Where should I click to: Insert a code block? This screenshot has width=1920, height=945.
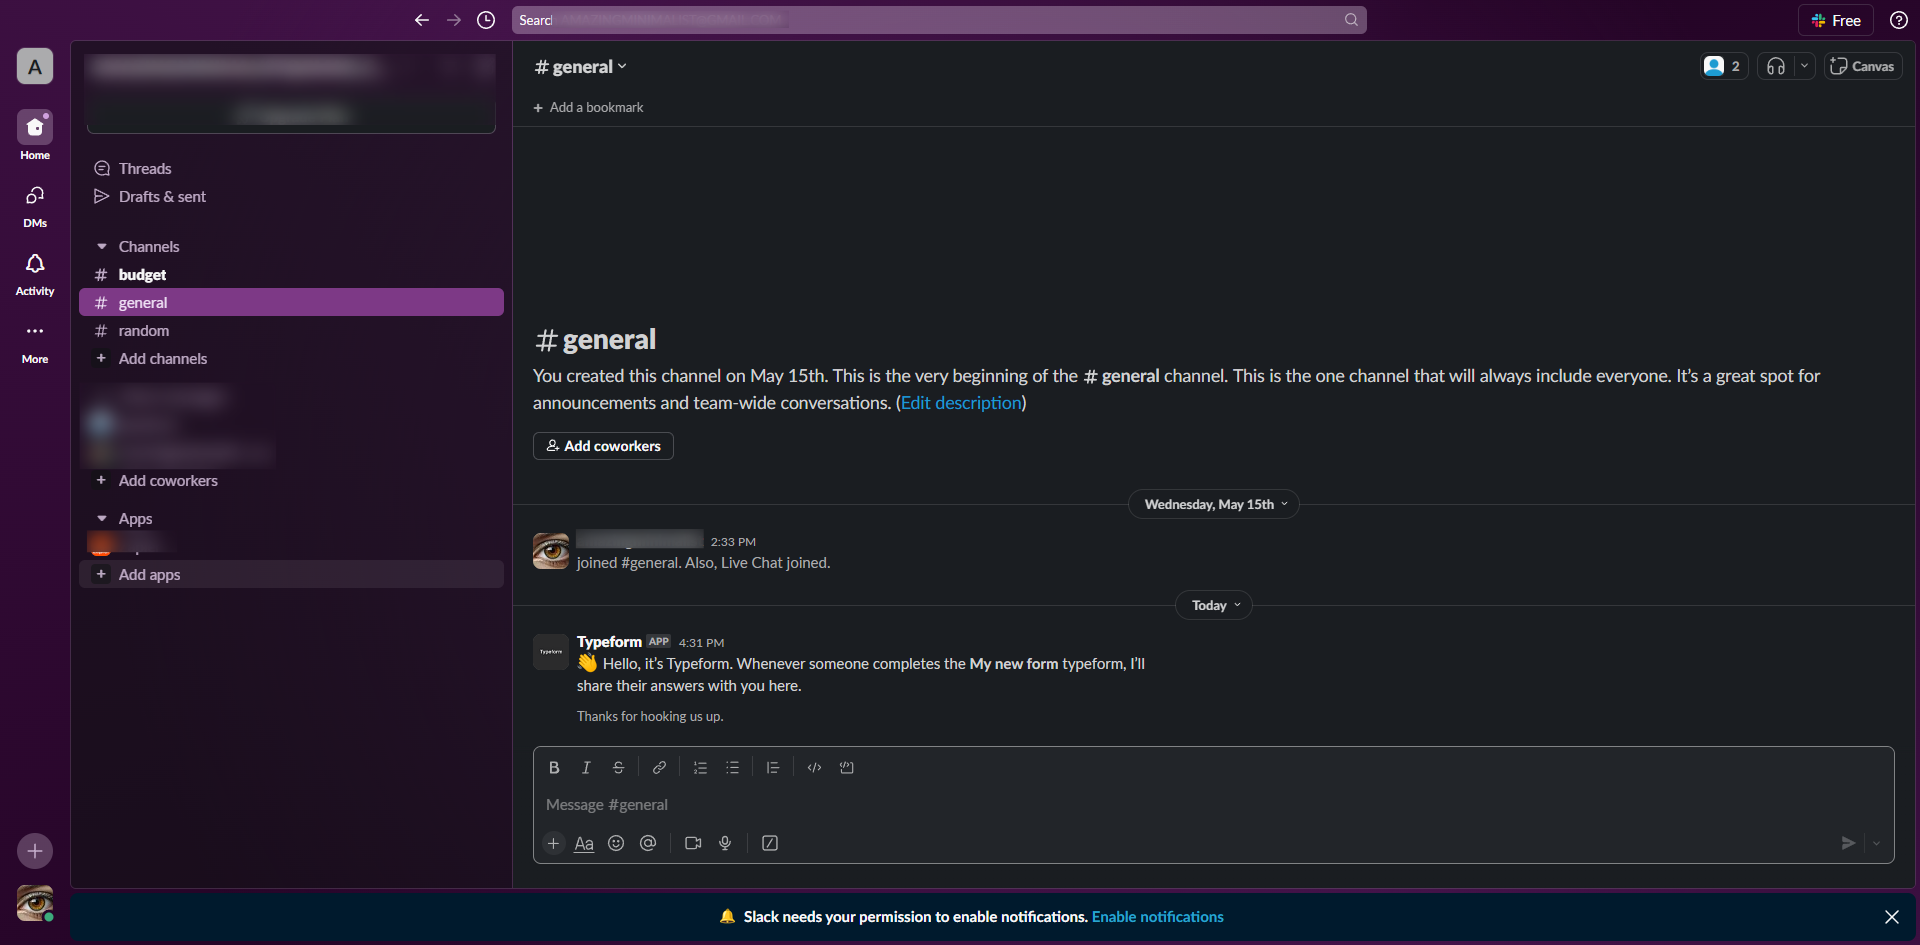tap(847, 767)
